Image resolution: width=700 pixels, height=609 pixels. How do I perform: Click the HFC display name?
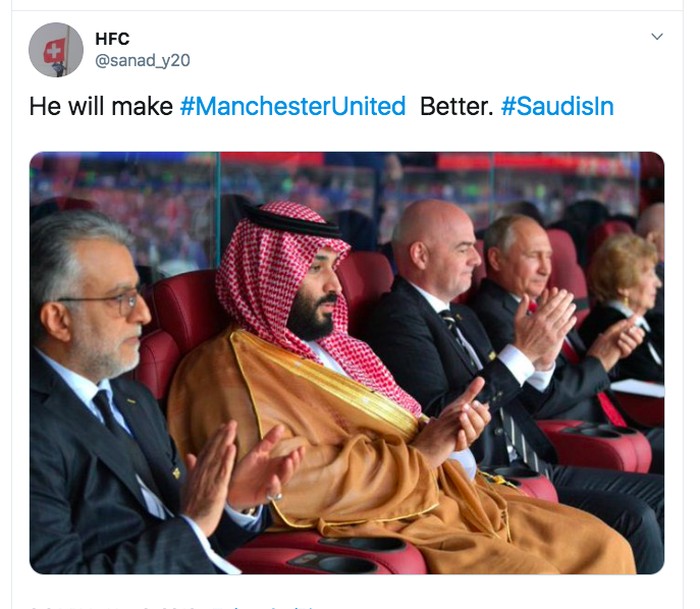pyautogui.click(x=112, y=40)
